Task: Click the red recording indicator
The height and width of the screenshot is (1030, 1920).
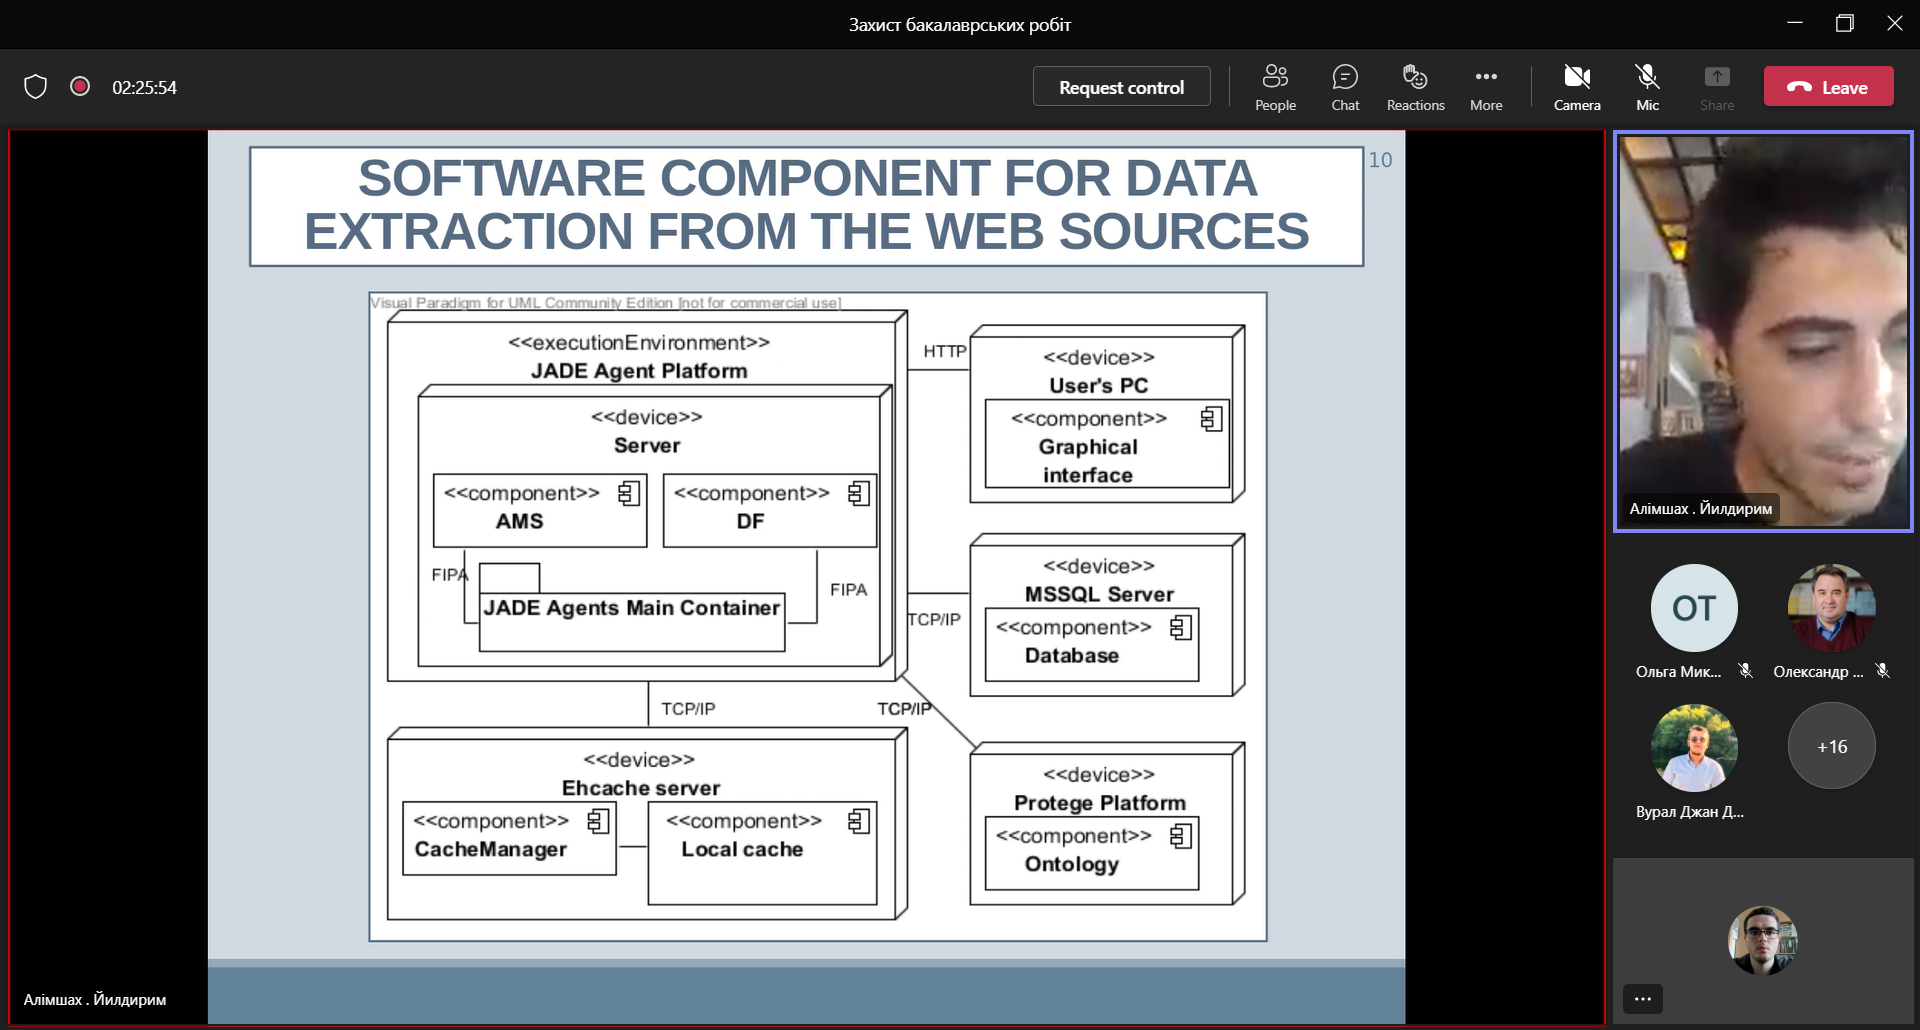Action: tap(80, 87)
